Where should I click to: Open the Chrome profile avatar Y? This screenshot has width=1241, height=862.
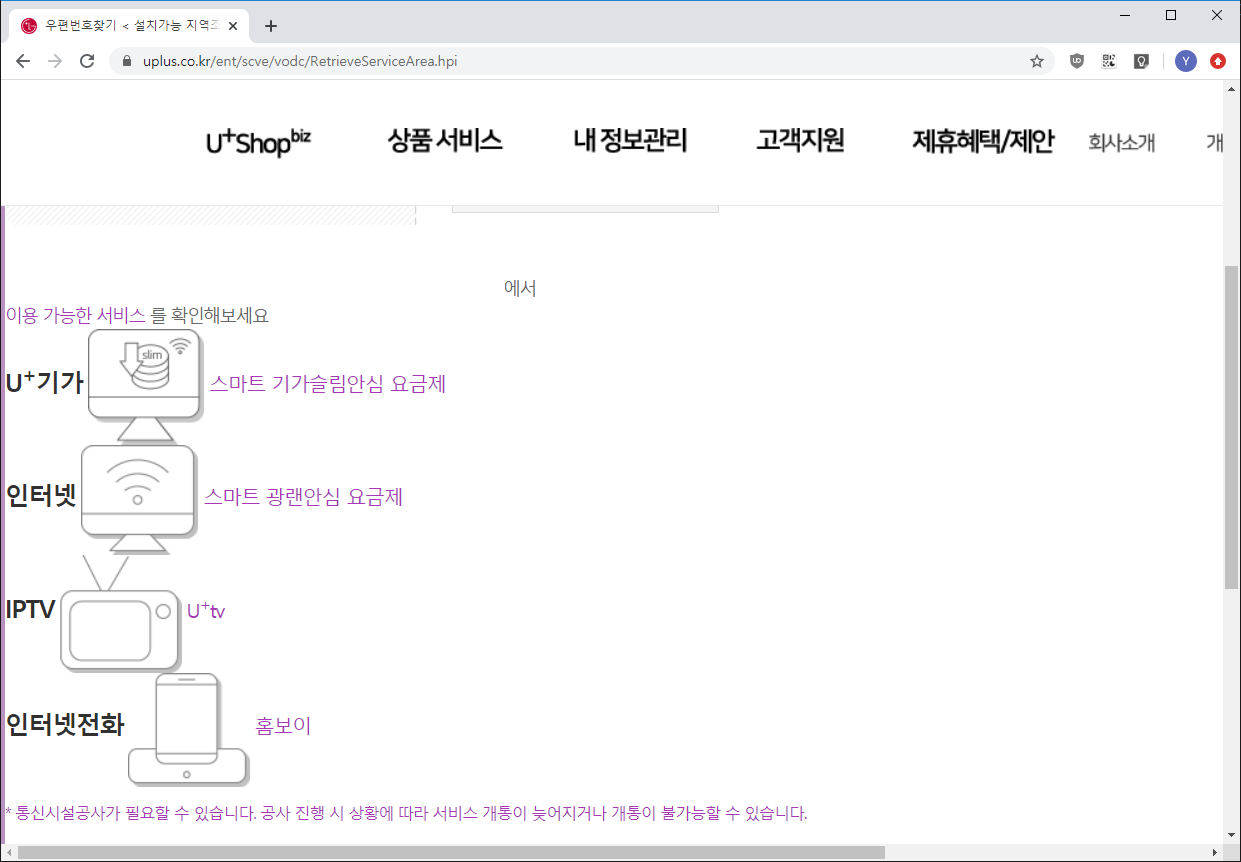(1186, 61)
